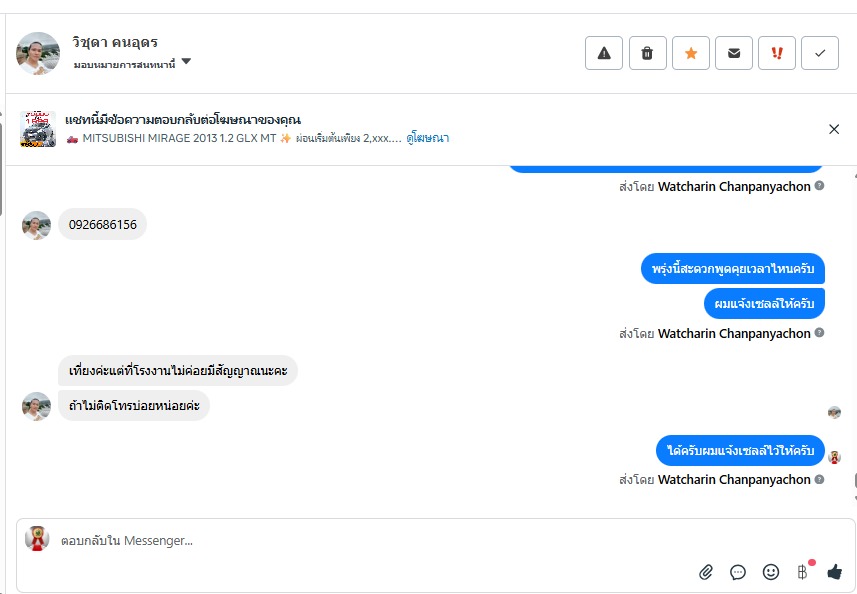The image size is (857, 594).
Task: Click the orange star follow-up icon
Action: (691, 54)
